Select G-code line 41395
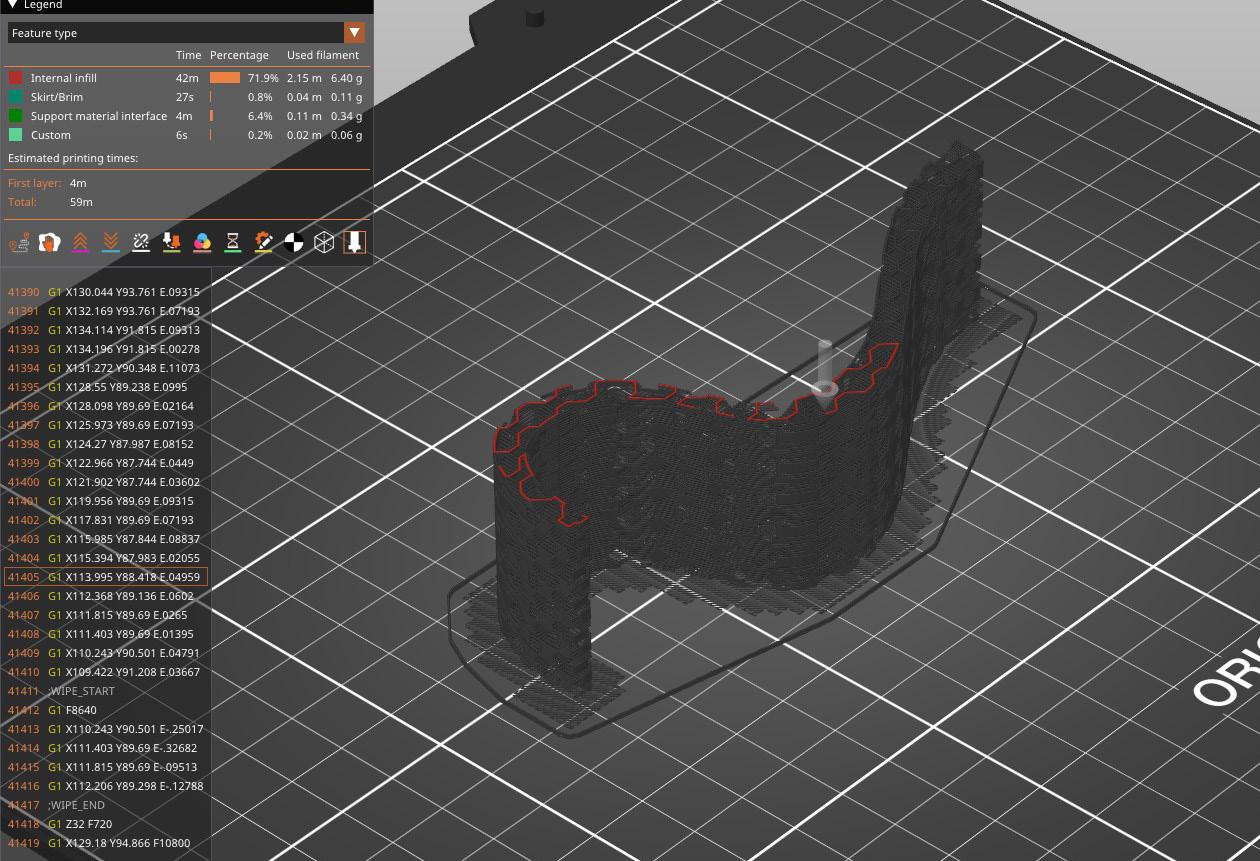 coord(105,387)
